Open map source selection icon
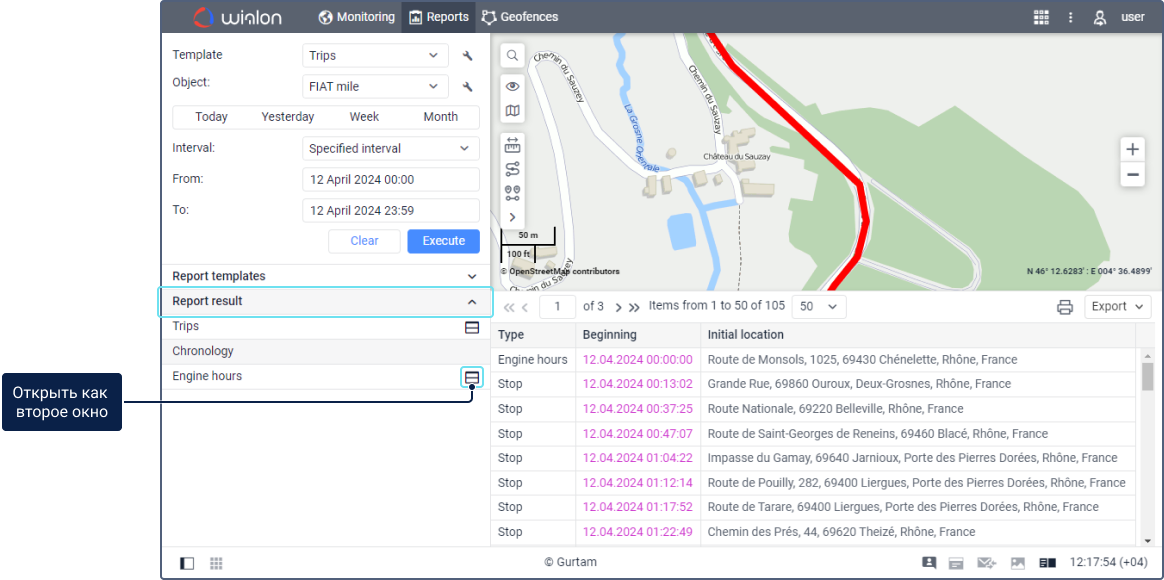1164x580 pixels. (x=512, y=111)
